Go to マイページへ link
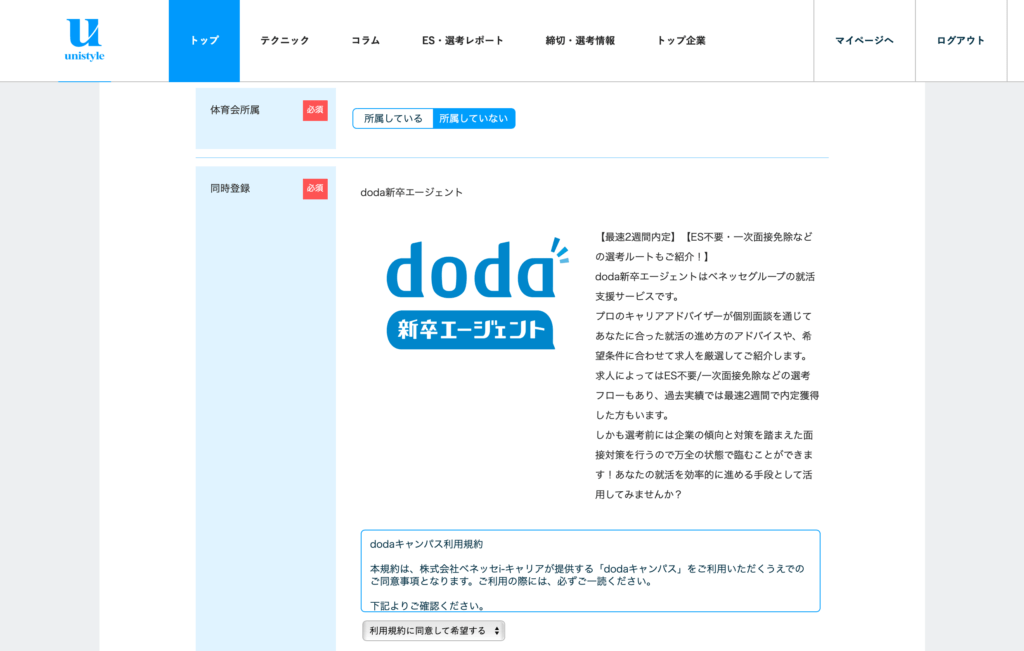 [864, 40]
